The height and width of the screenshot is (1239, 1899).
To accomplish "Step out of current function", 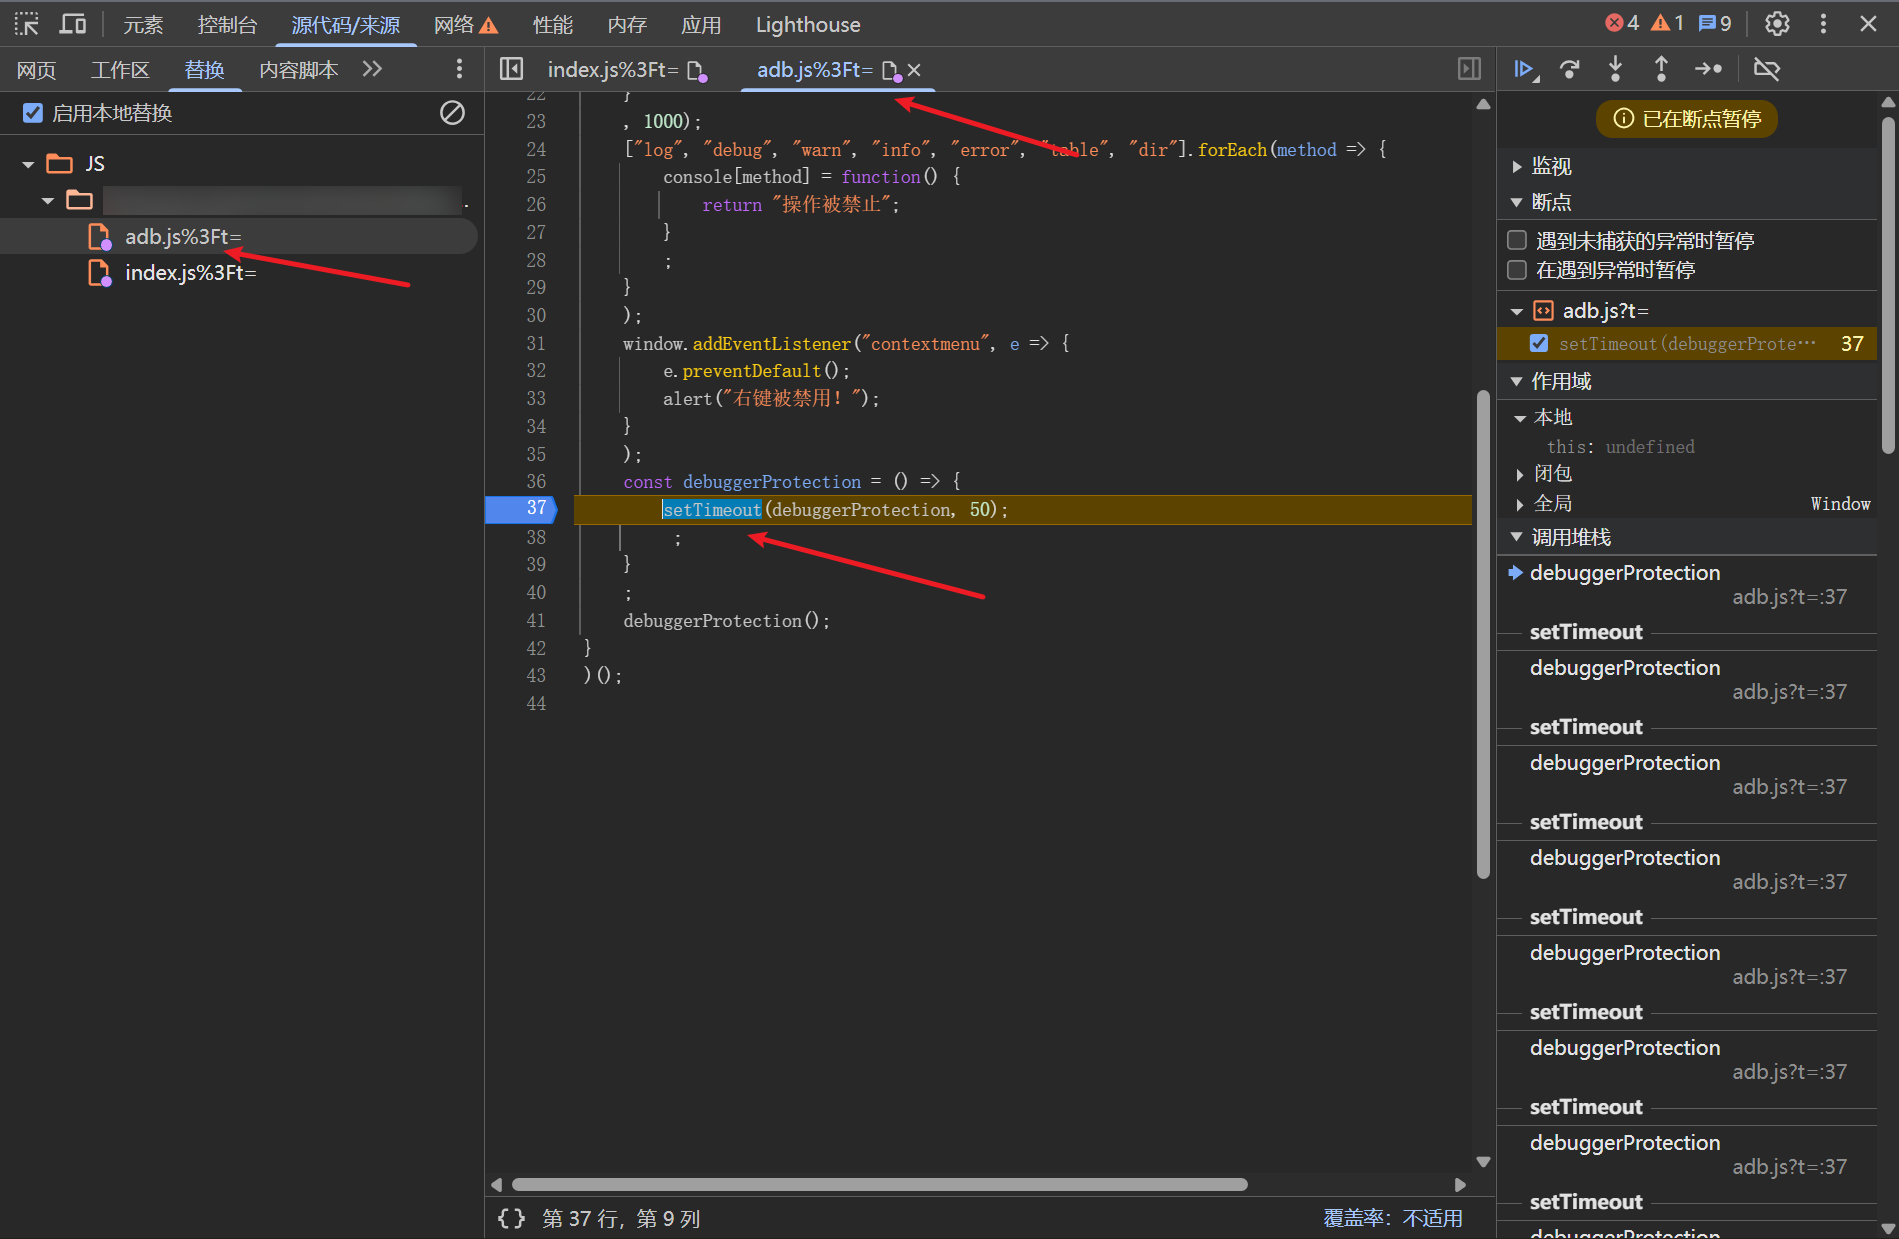I will [x=1661, y=69].
